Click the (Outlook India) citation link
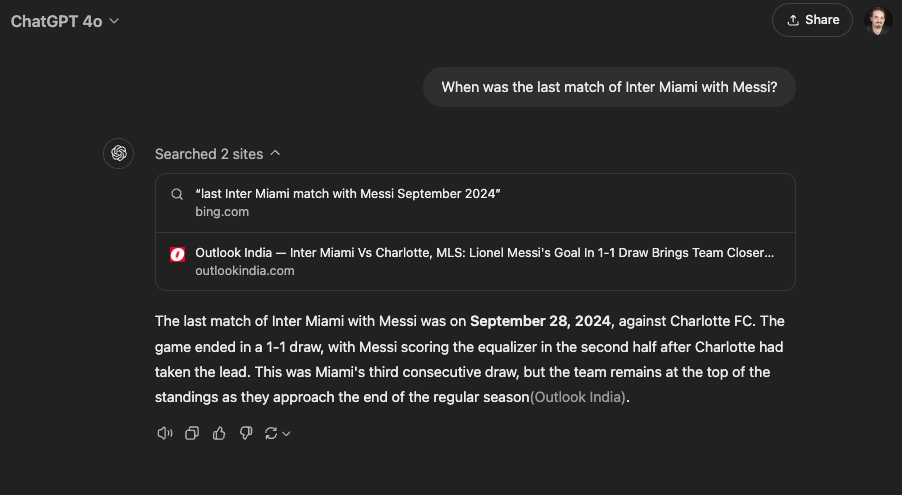Screen dimensions: 902x495 pos(579,397)
